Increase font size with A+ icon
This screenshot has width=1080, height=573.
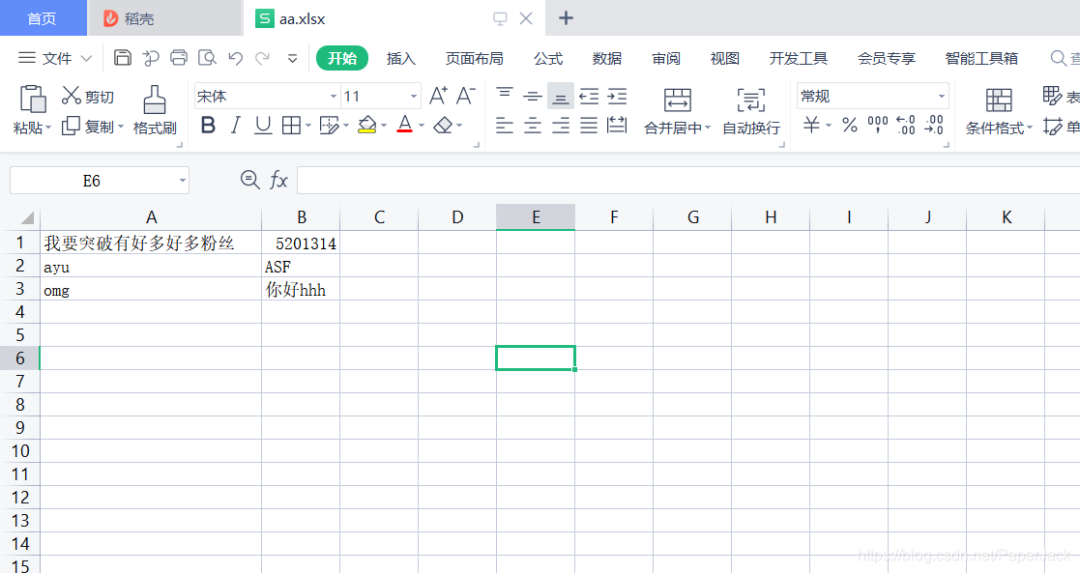click(x=438, y=96)
